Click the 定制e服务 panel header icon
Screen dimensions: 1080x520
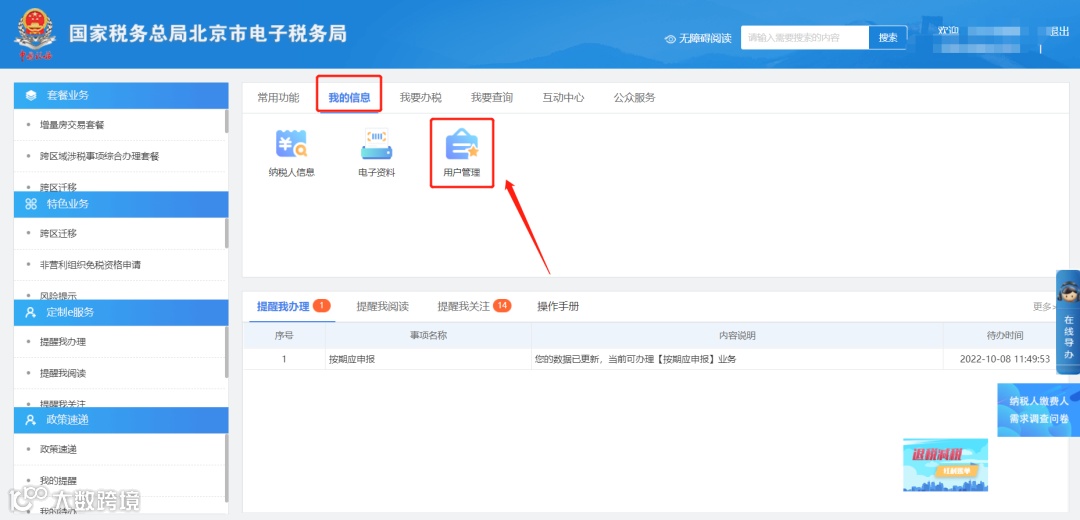(x=30, y=312)
